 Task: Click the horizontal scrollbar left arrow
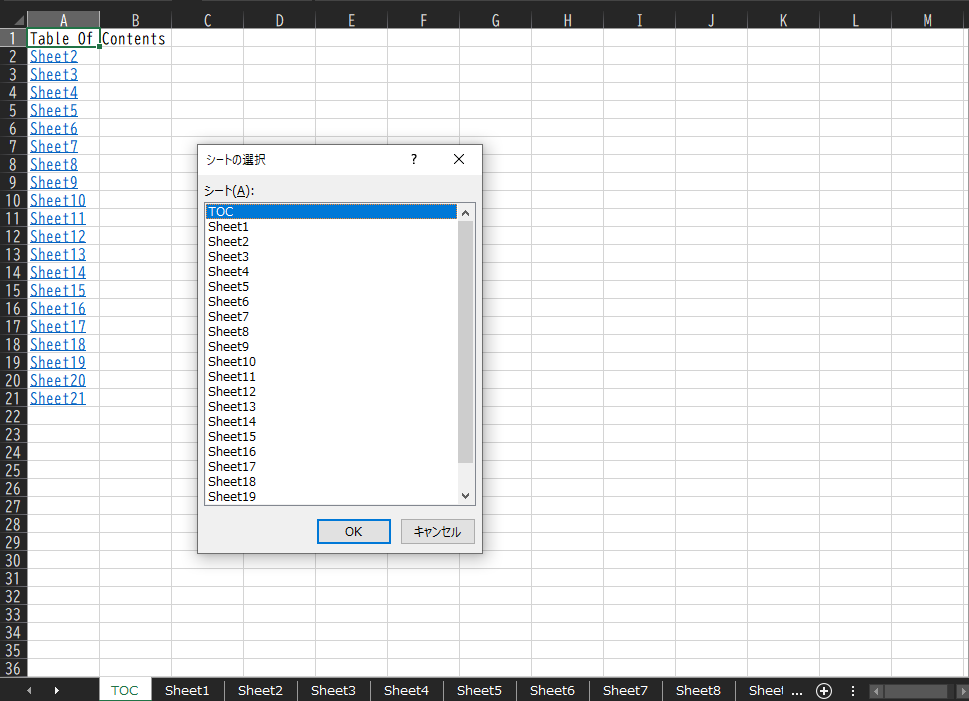pyautogui.click(x=876, y=690)
